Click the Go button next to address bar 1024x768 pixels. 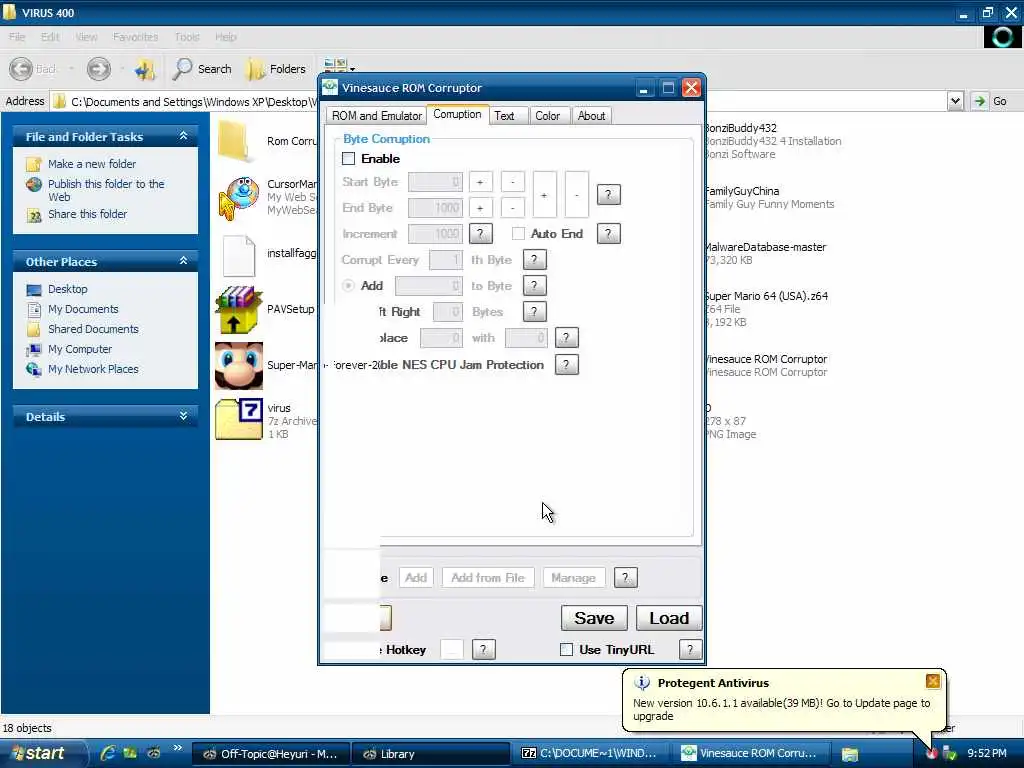click(991, 101)
